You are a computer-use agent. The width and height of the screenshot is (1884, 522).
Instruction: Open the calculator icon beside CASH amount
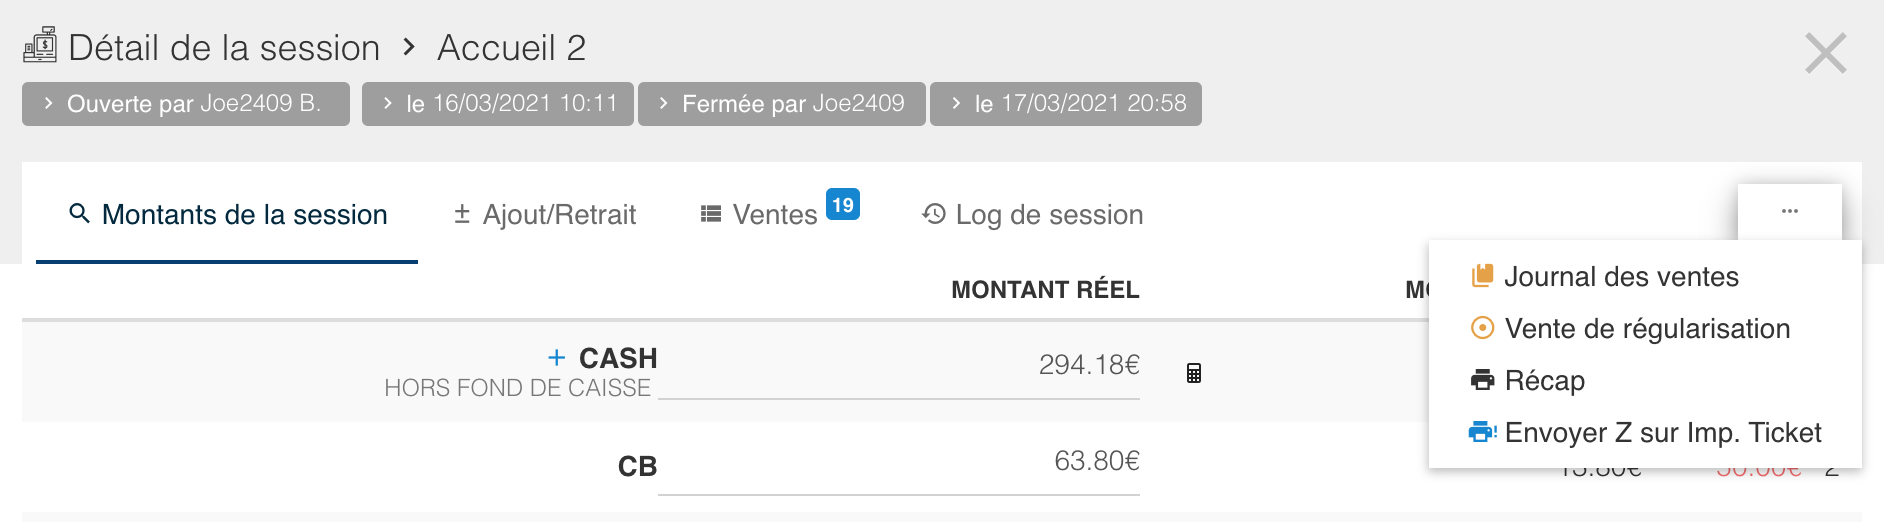(x=1193, y=373)
